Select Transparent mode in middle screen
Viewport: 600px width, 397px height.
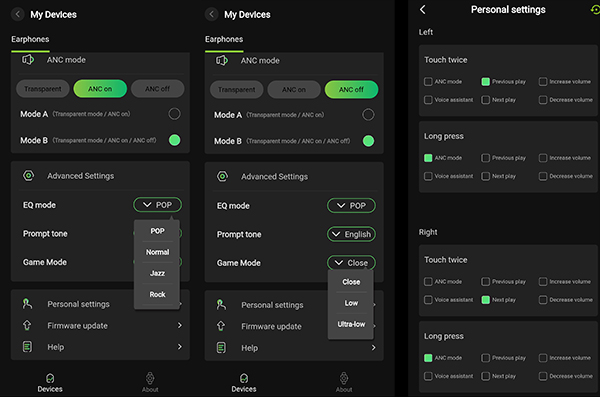point(236,90)
